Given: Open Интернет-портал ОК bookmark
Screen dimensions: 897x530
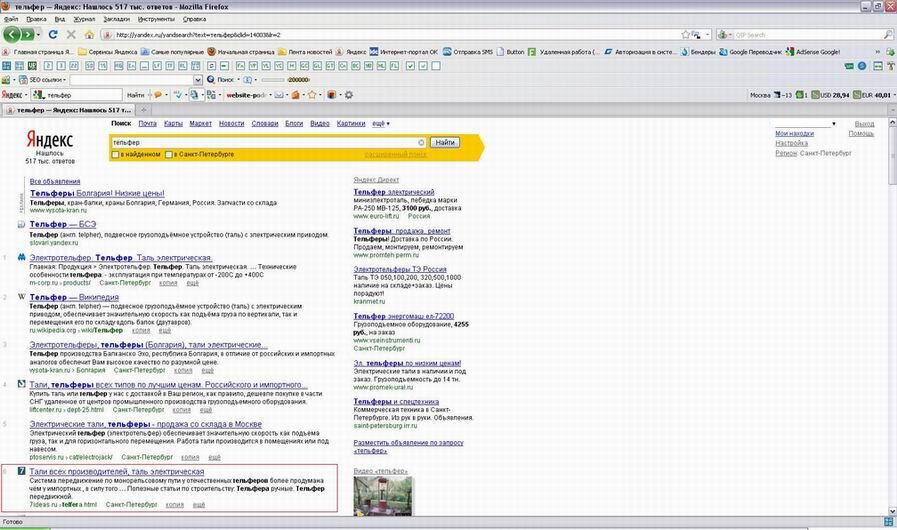Looking at the screenshot, I should 403,52.
